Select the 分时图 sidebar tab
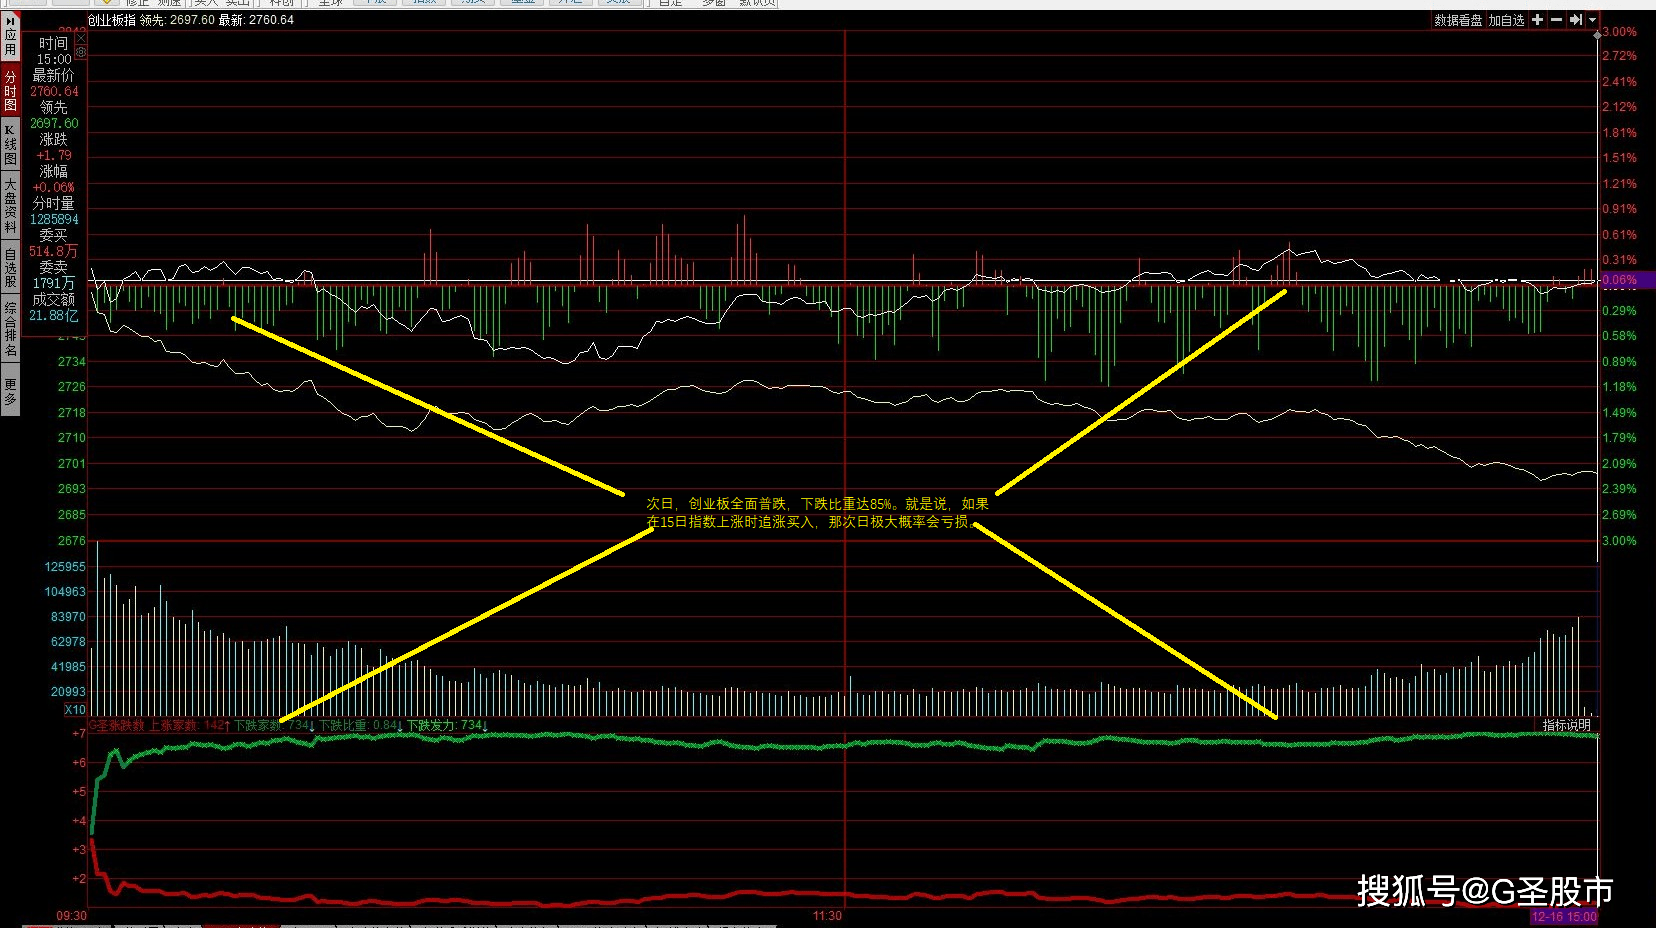 [x=10, y=90]
